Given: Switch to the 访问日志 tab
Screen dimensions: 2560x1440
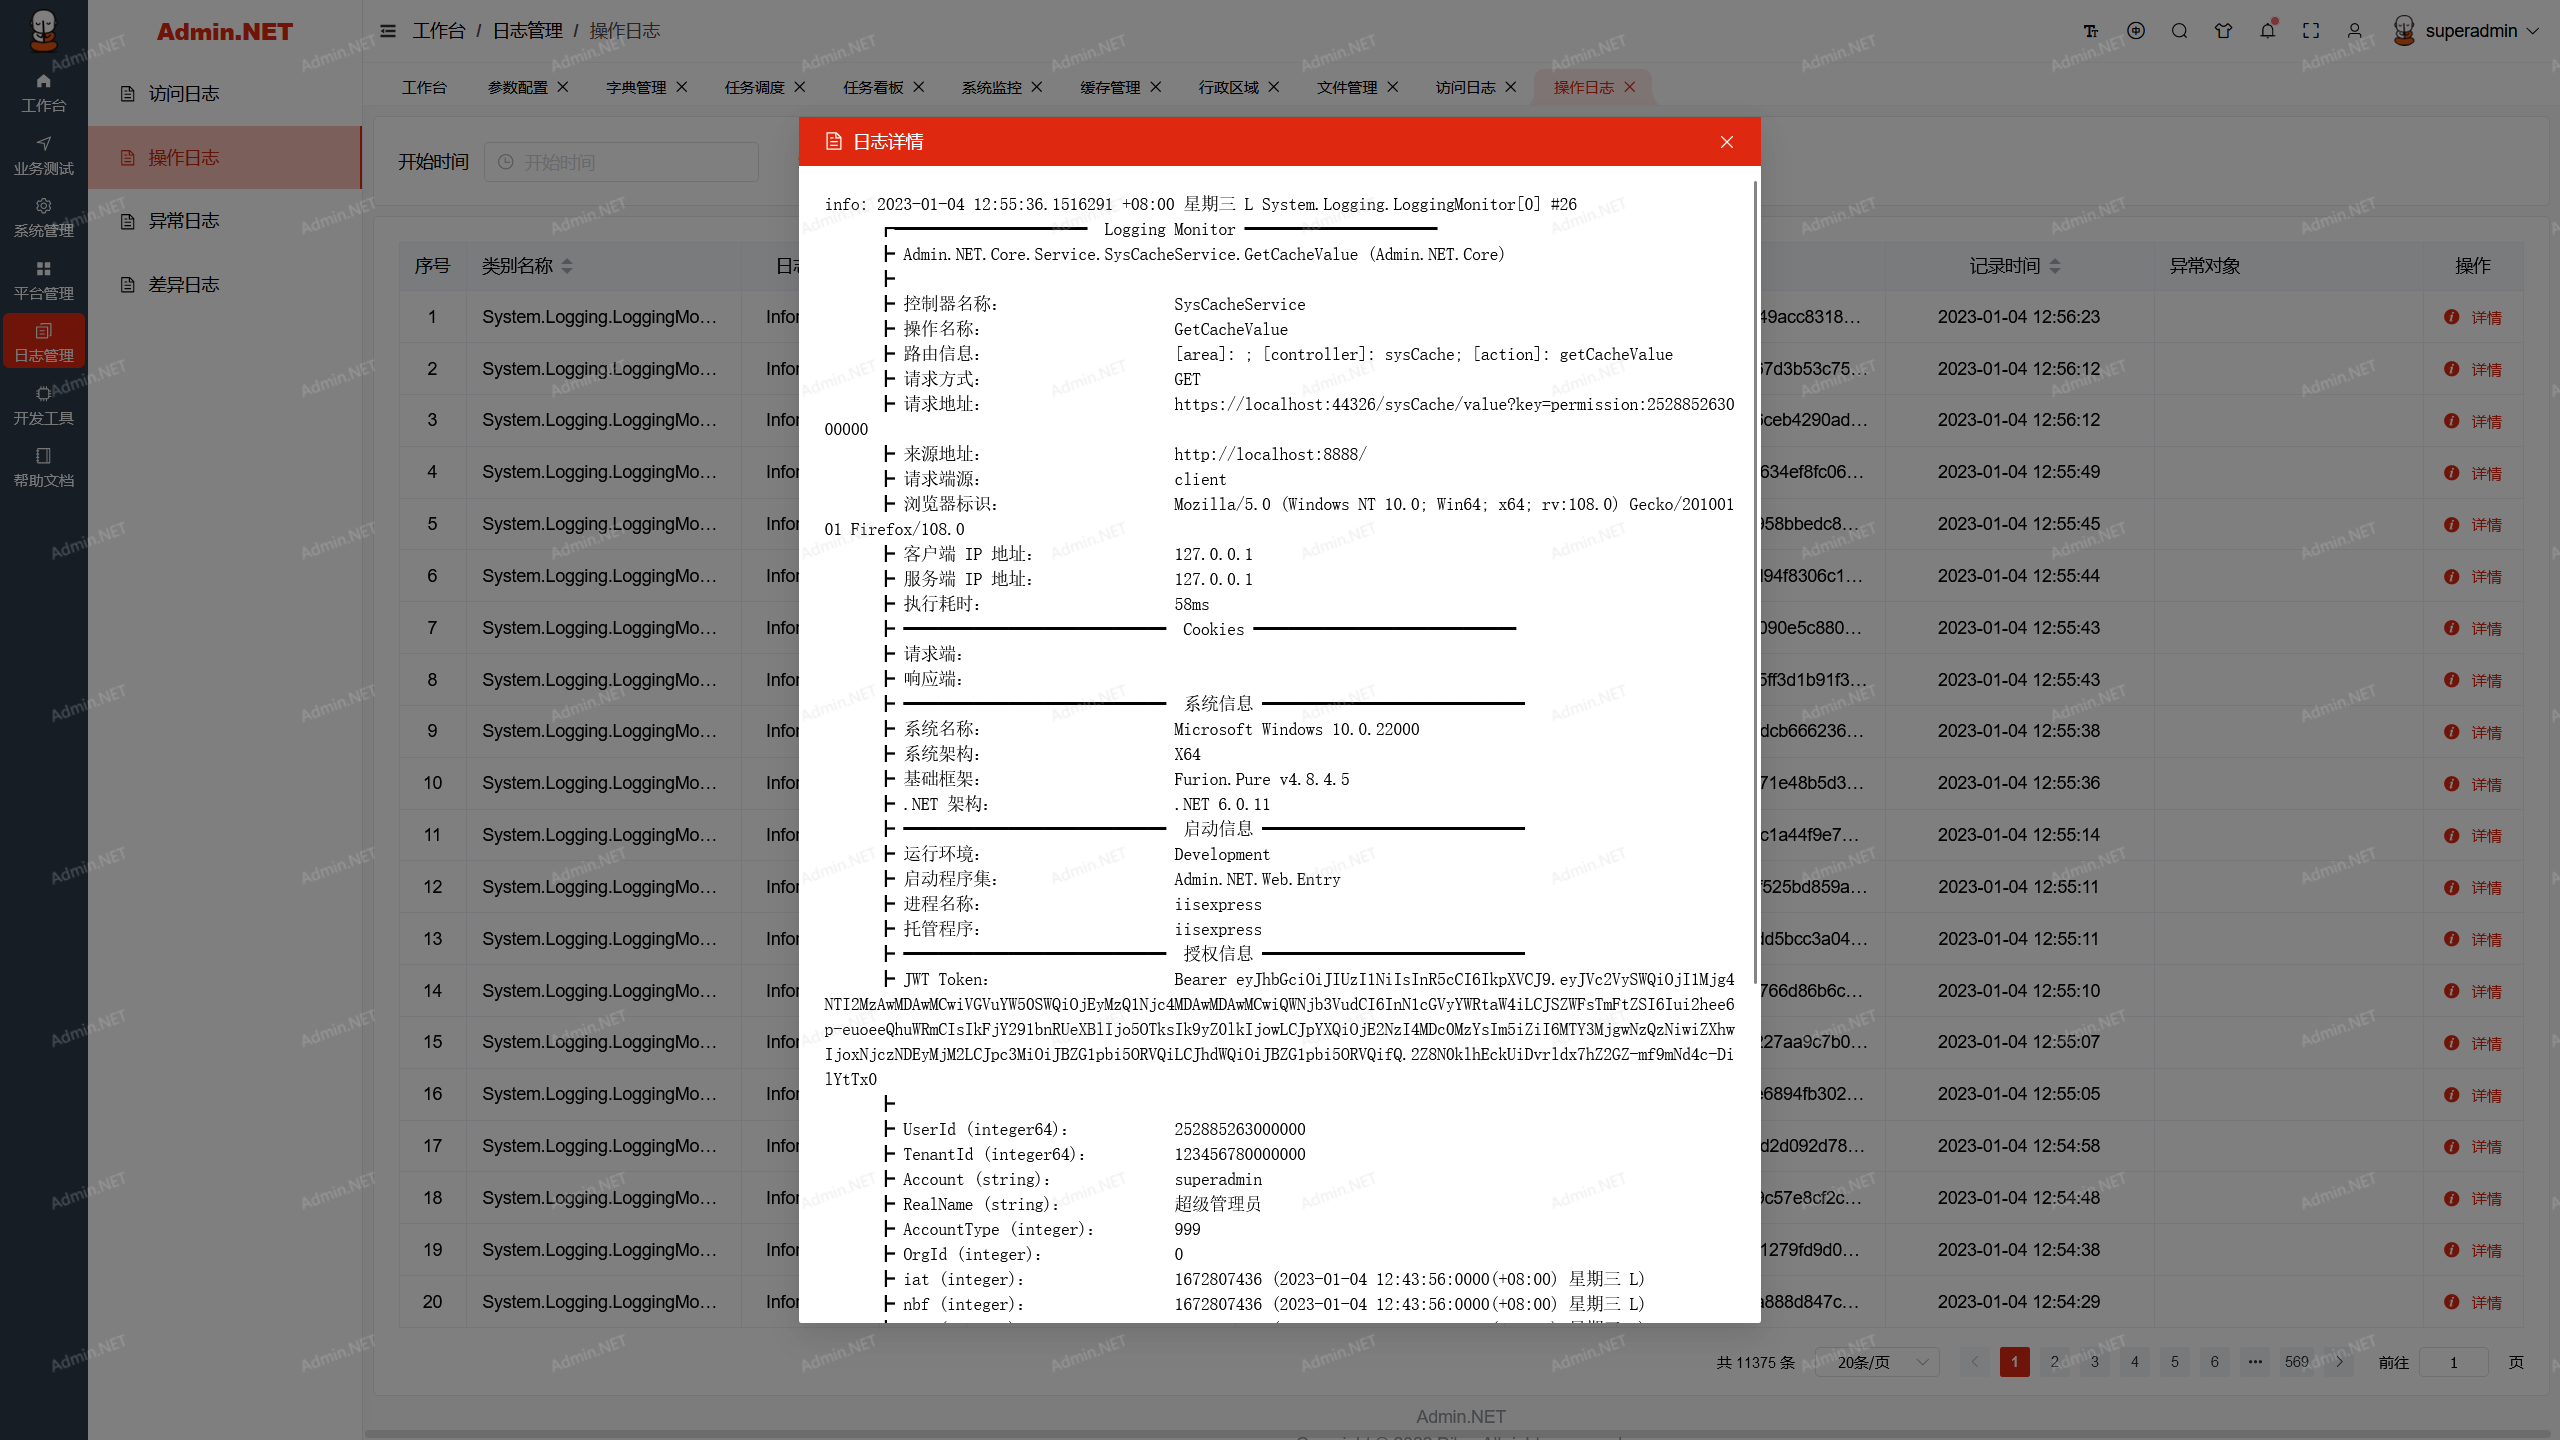Looking at the screenshot, I should tap(1465, 87).
